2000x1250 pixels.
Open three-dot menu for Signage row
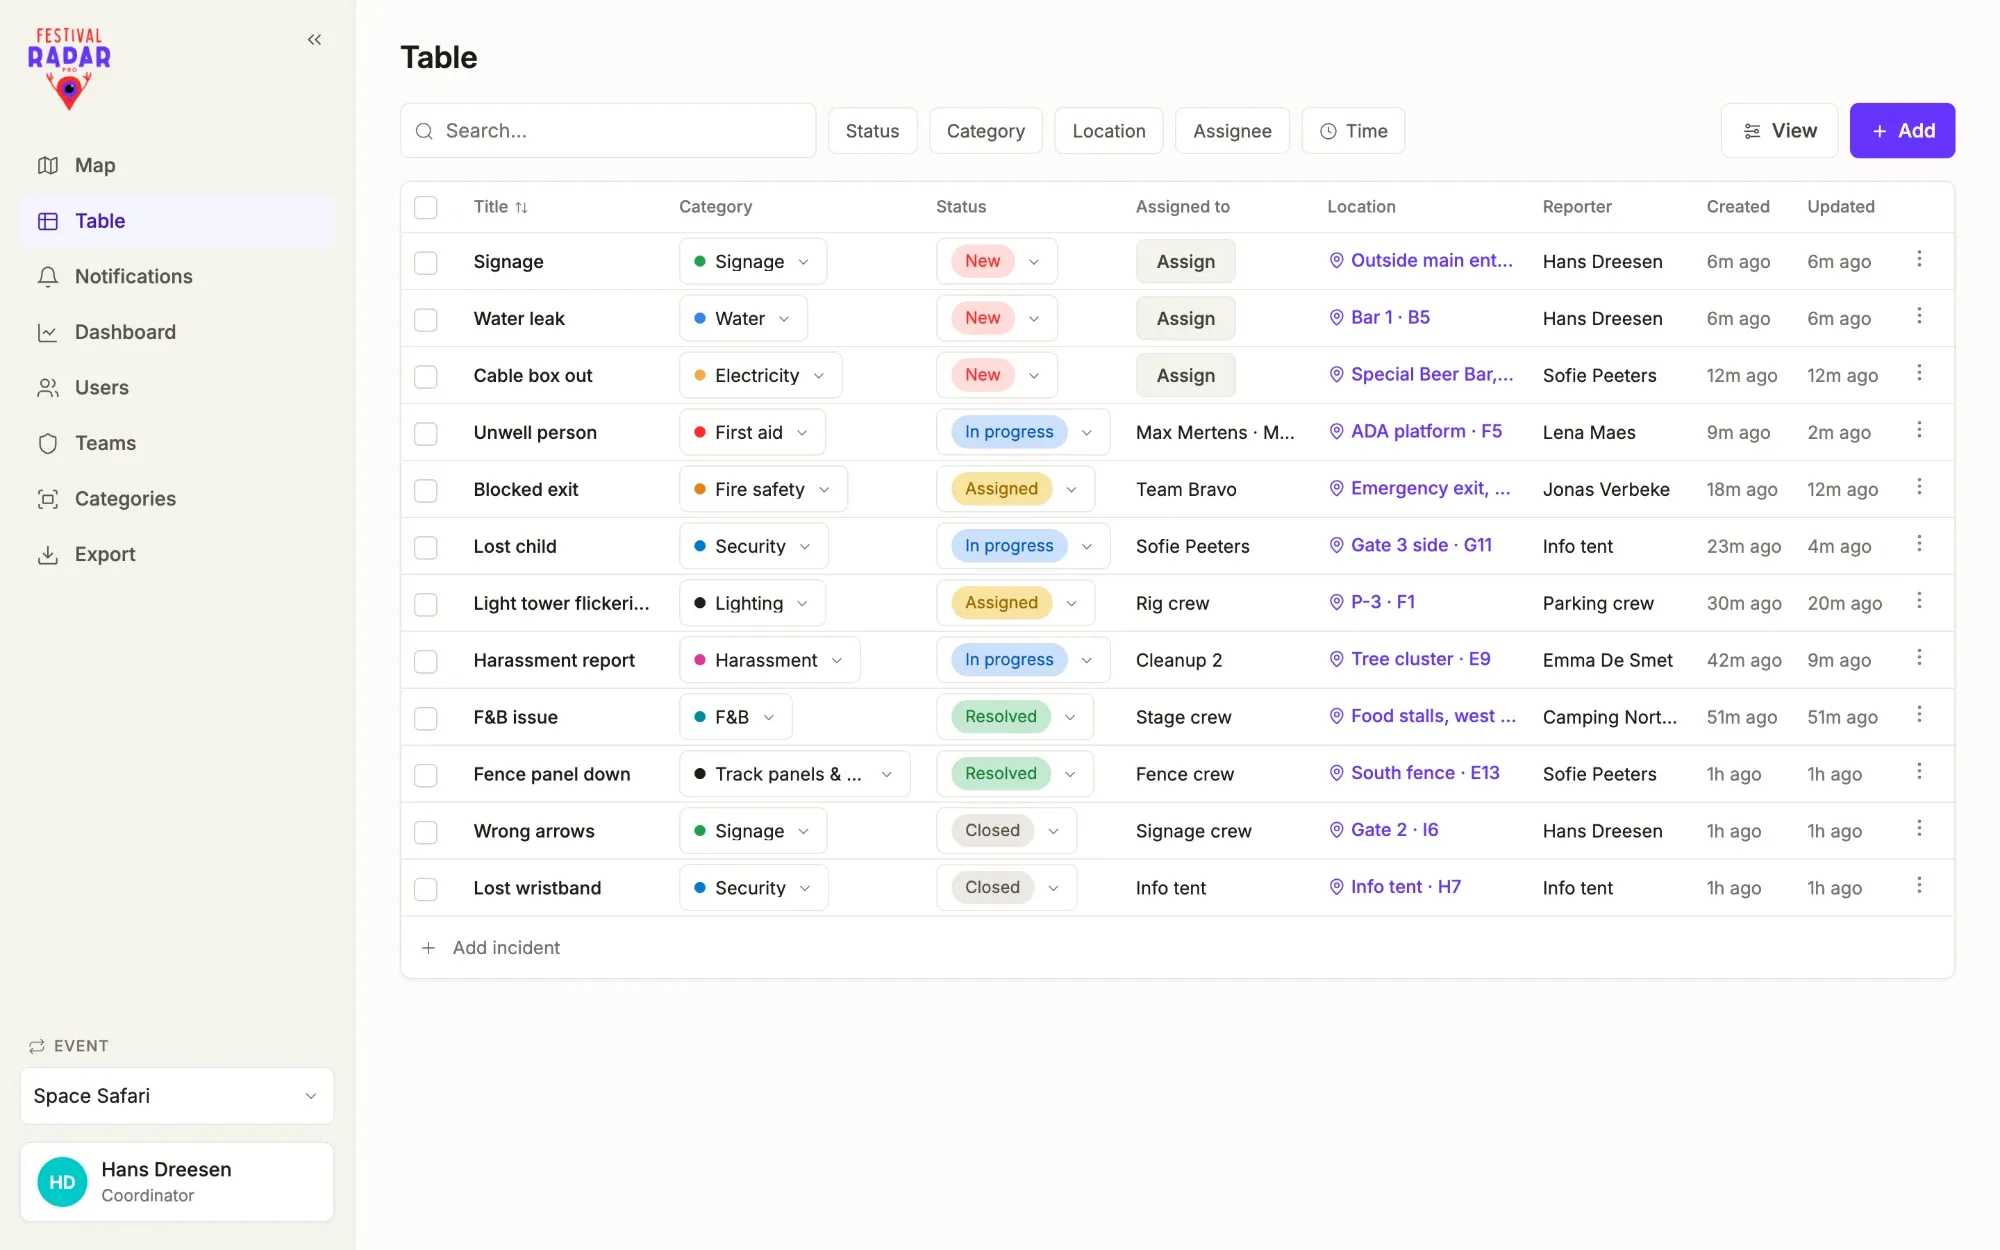pyautogui.click(x=1919, y=260)
